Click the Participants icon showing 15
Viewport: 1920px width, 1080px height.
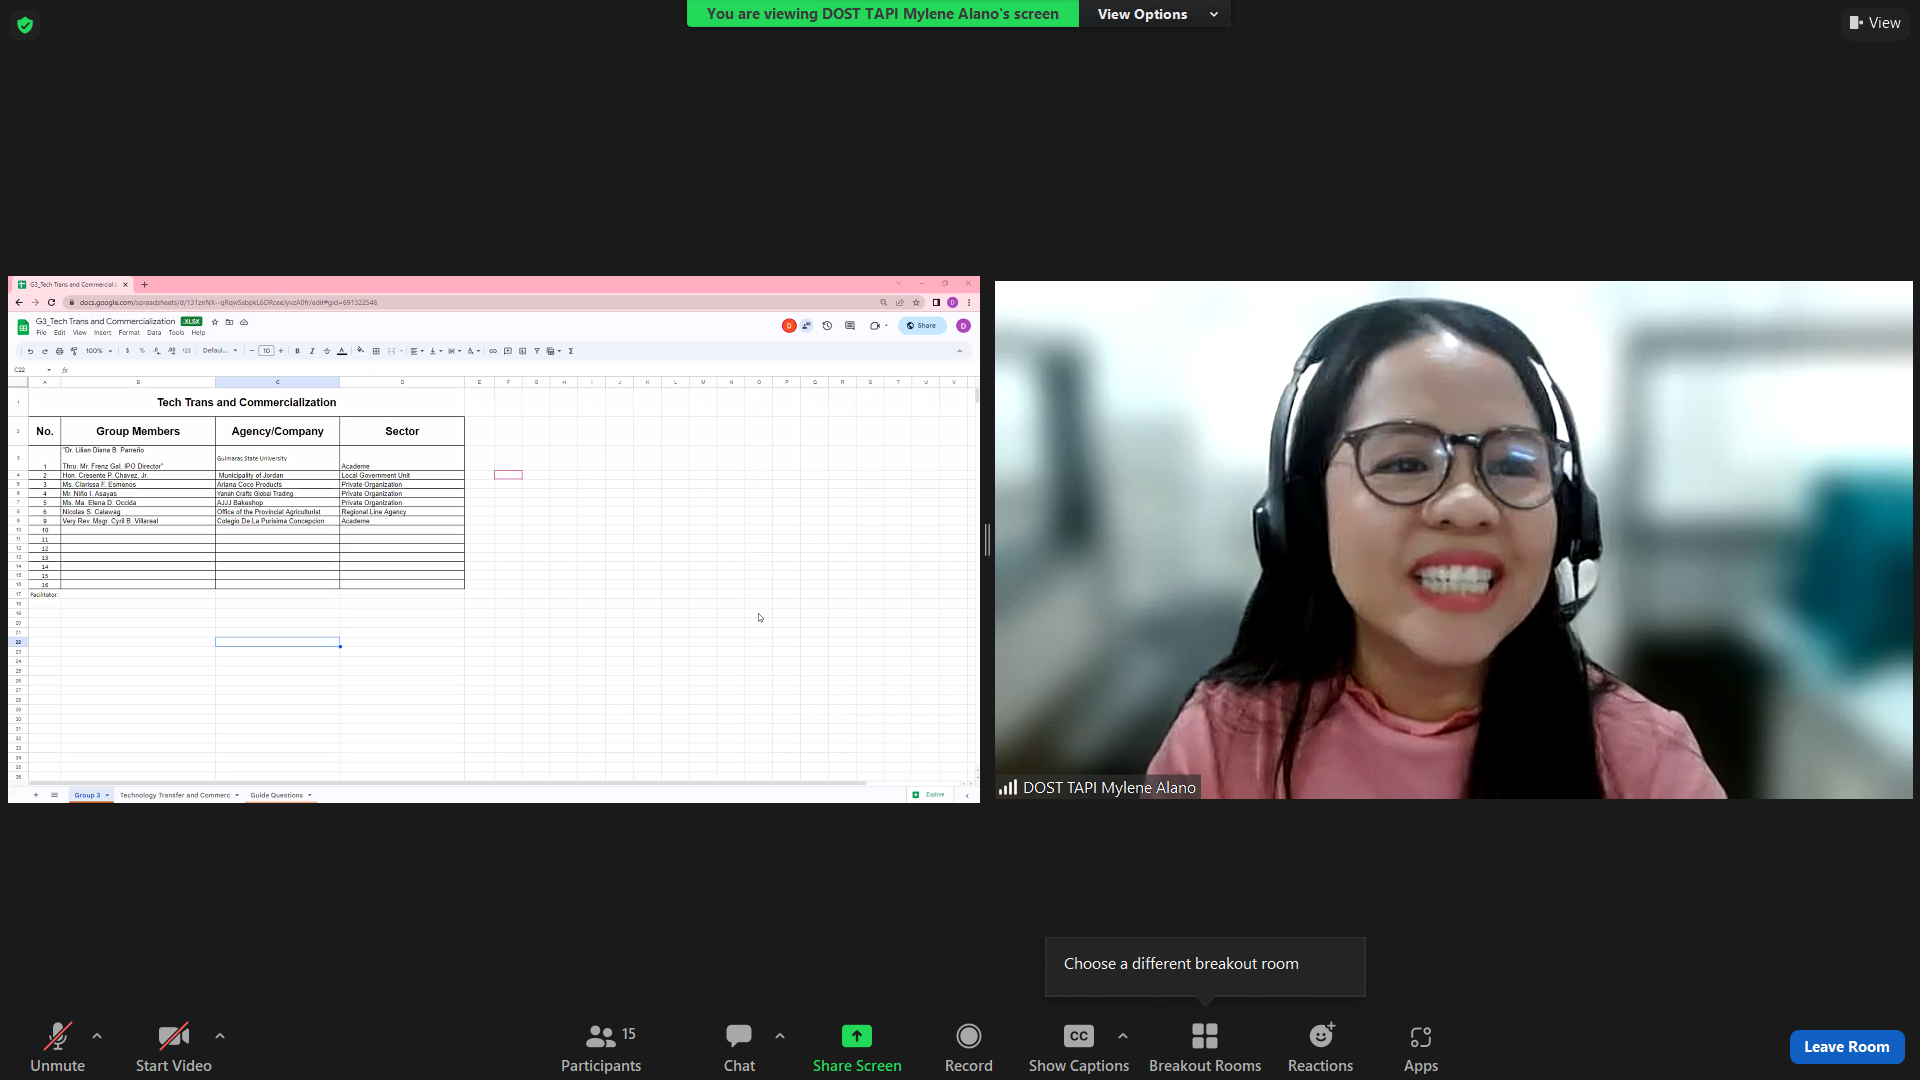tap(601, 1046)
